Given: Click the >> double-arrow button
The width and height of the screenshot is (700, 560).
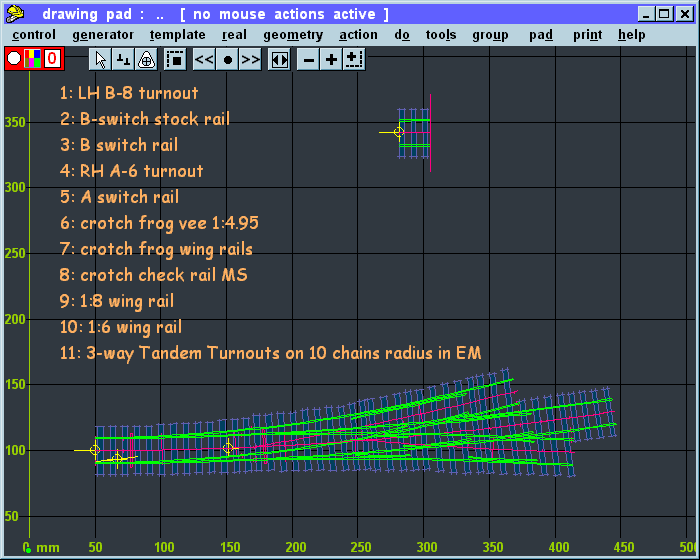Looking at the screenshot, I should [250, 59].
